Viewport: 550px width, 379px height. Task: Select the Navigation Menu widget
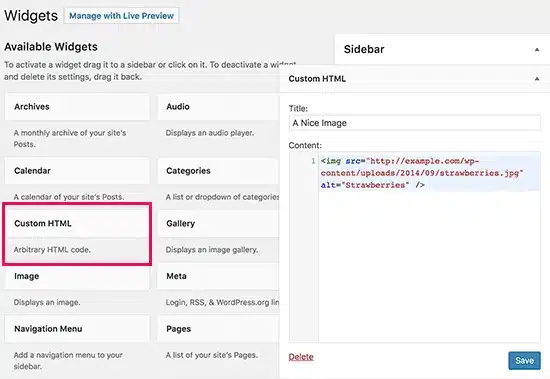[77, 329]
